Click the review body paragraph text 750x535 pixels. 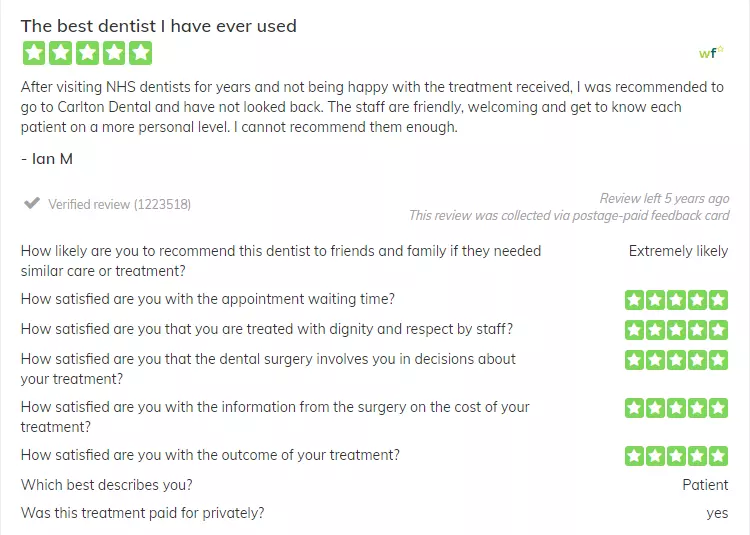point(372,107)
